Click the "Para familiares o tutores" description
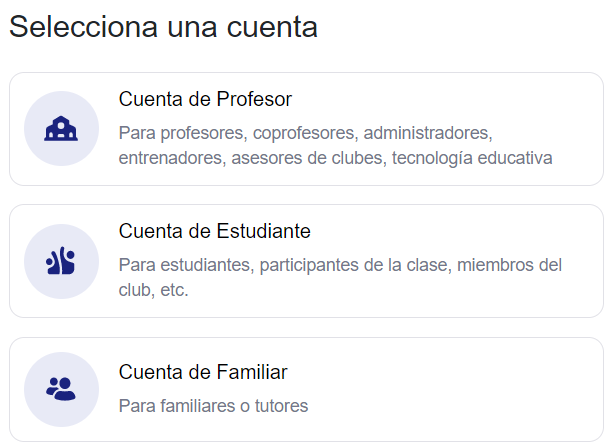Screen dimensions: 613x446 click(x=213, y=406)
